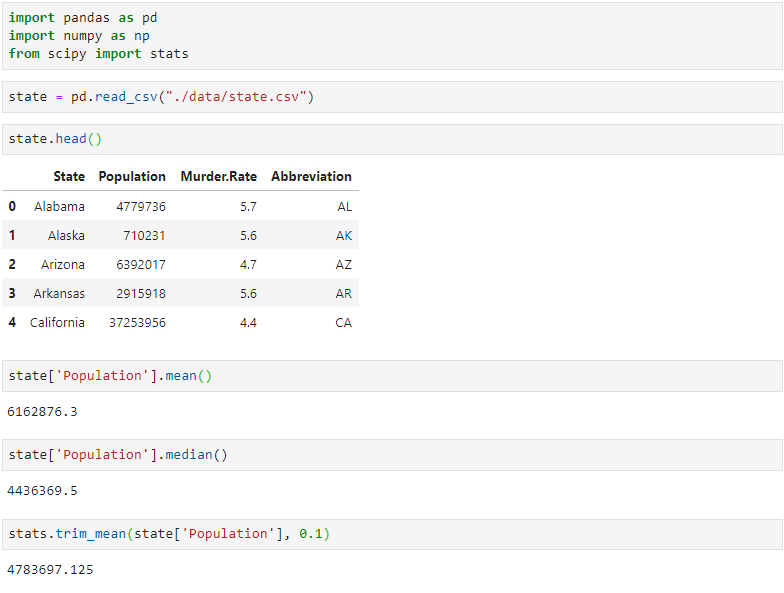This screenshot has height=593, width=784.
Task: Select the California cell
Action: tap(57, 322)
